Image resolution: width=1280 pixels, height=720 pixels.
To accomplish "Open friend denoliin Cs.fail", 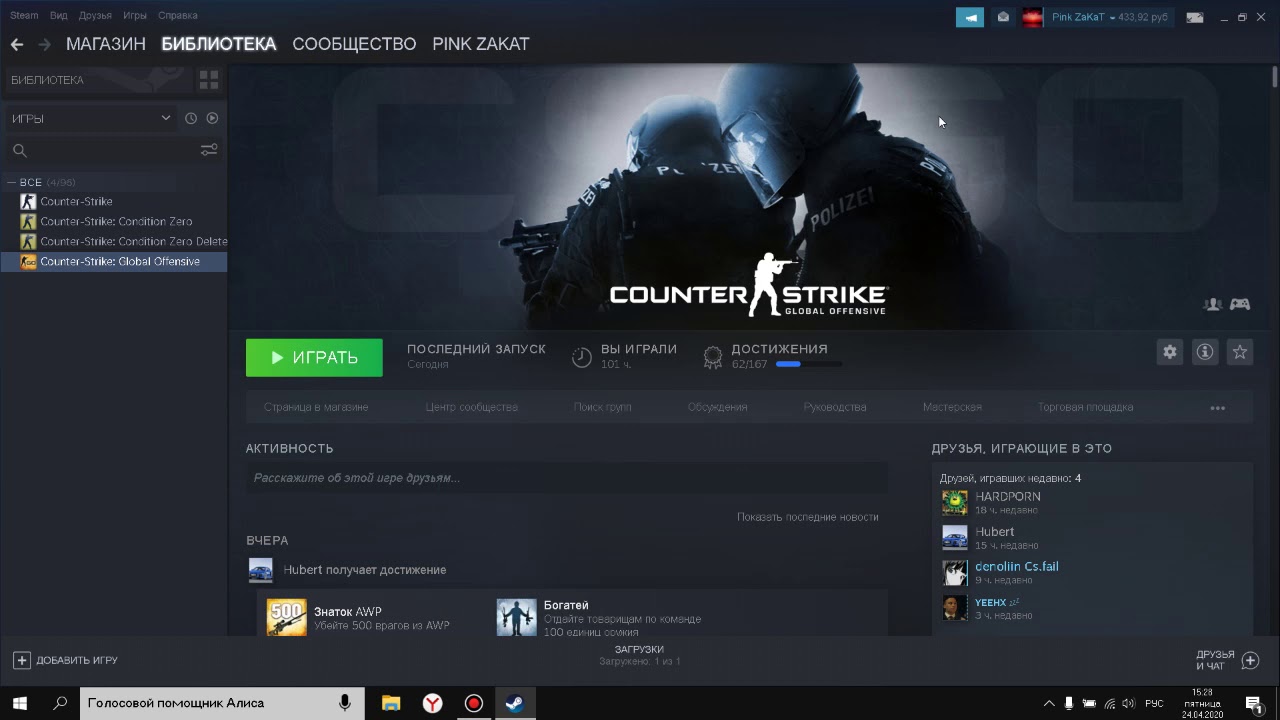I will (1016, 566).
